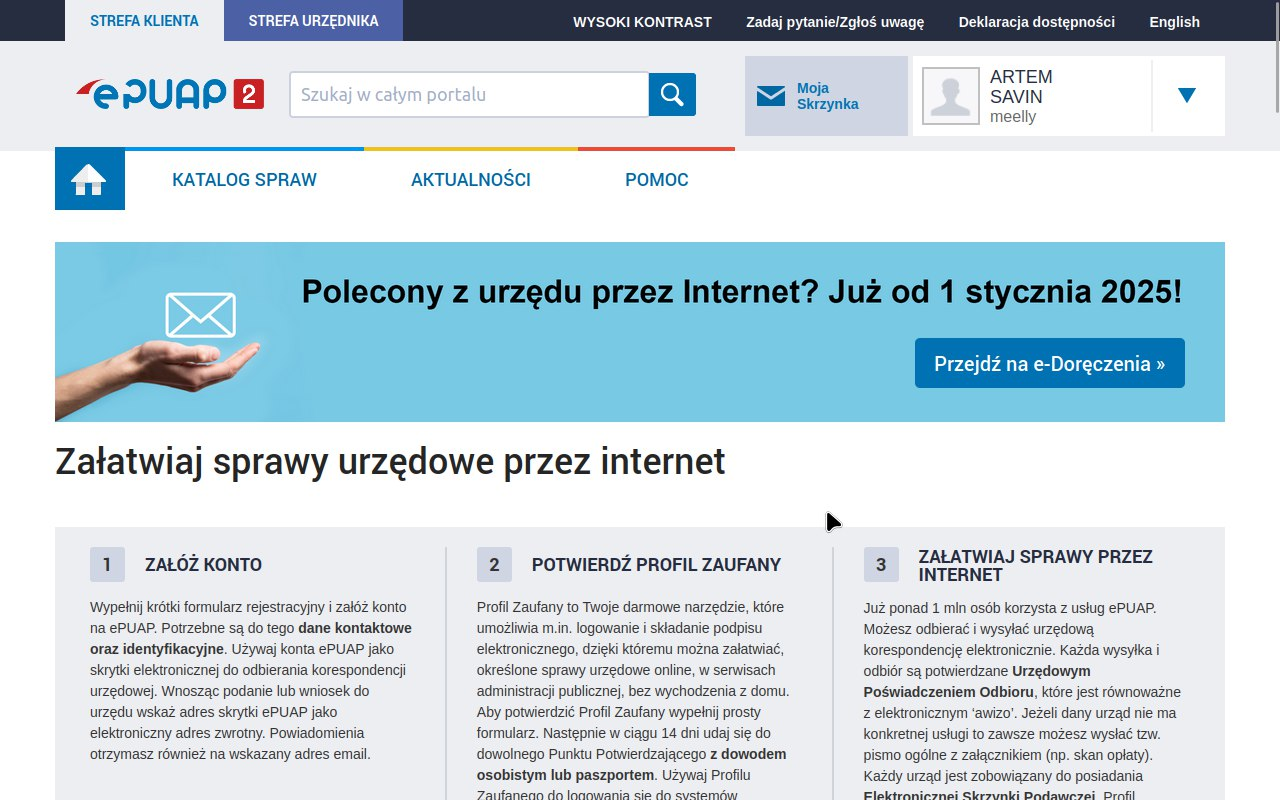This screenshot has height=800, width=1280.
Task: Open the home page via house icon
Action: pos(90,180)
